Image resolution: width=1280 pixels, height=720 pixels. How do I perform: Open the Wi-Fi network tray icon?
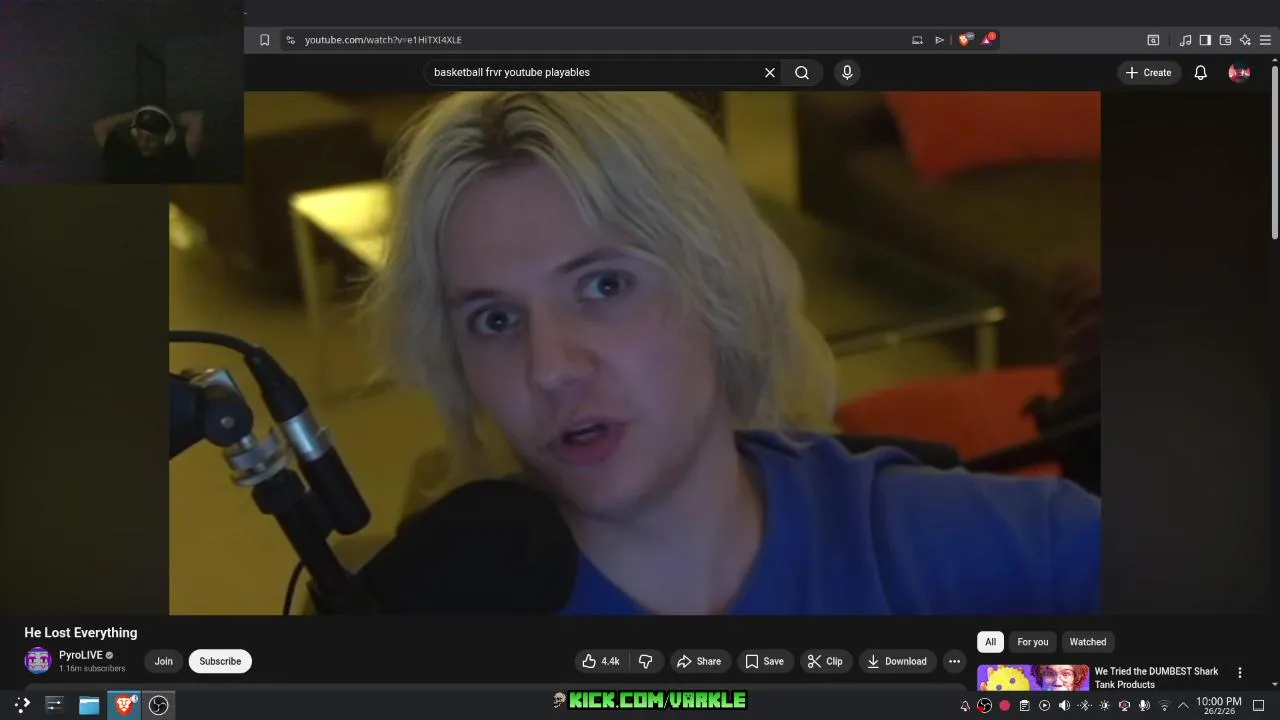1164,706
